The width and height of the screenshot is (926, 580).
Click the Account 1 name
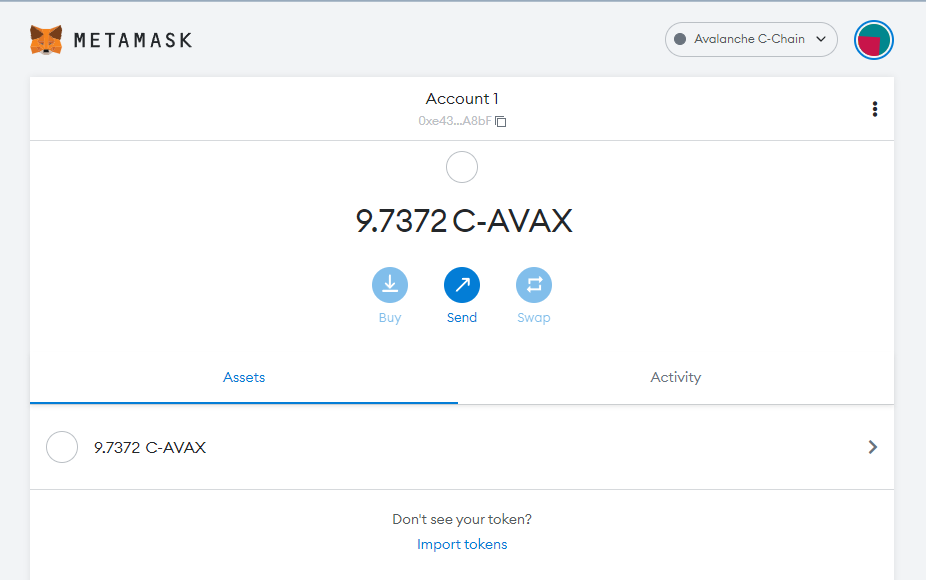462,99
